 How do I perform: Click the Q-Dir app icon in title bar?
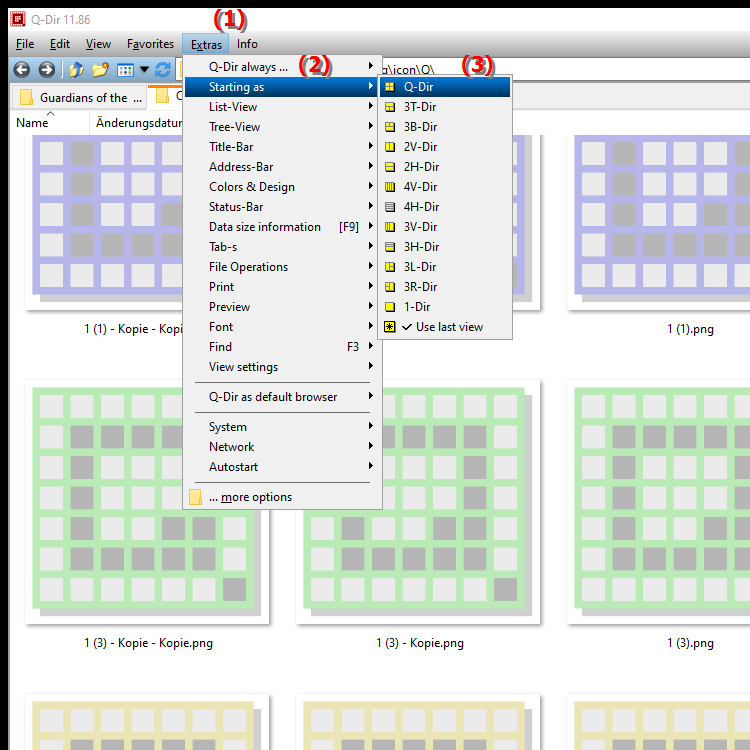pyautogui.click(x=18, y=19)
